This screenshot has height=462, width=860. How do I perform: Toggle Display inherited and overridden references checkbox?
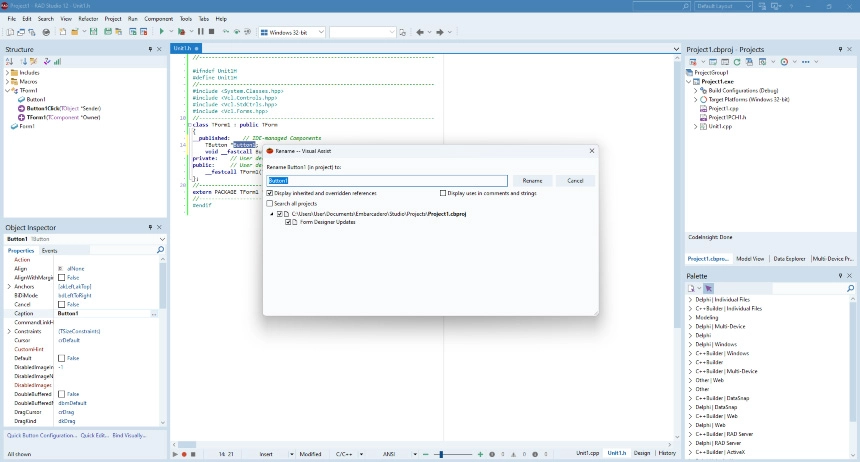pyautogui.click(x=271, y=193)
